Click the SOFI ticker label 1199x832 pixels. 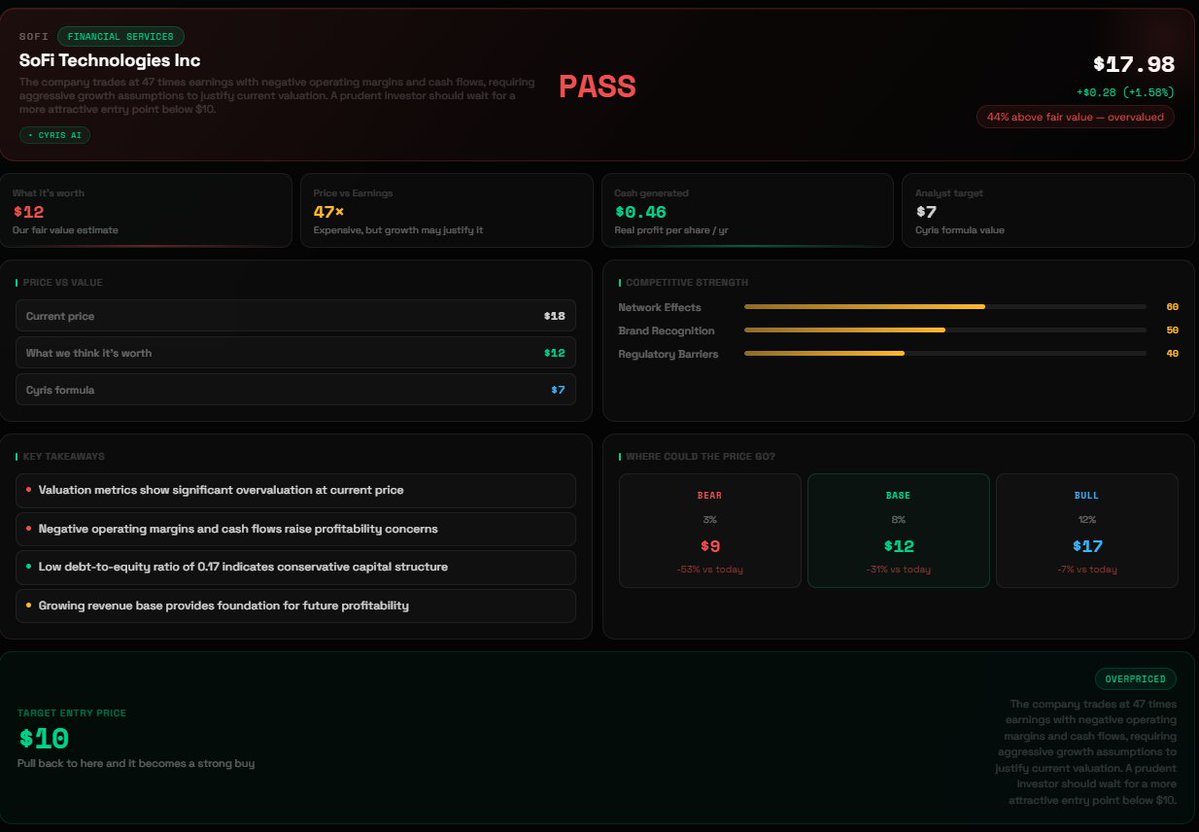[34, 37]
